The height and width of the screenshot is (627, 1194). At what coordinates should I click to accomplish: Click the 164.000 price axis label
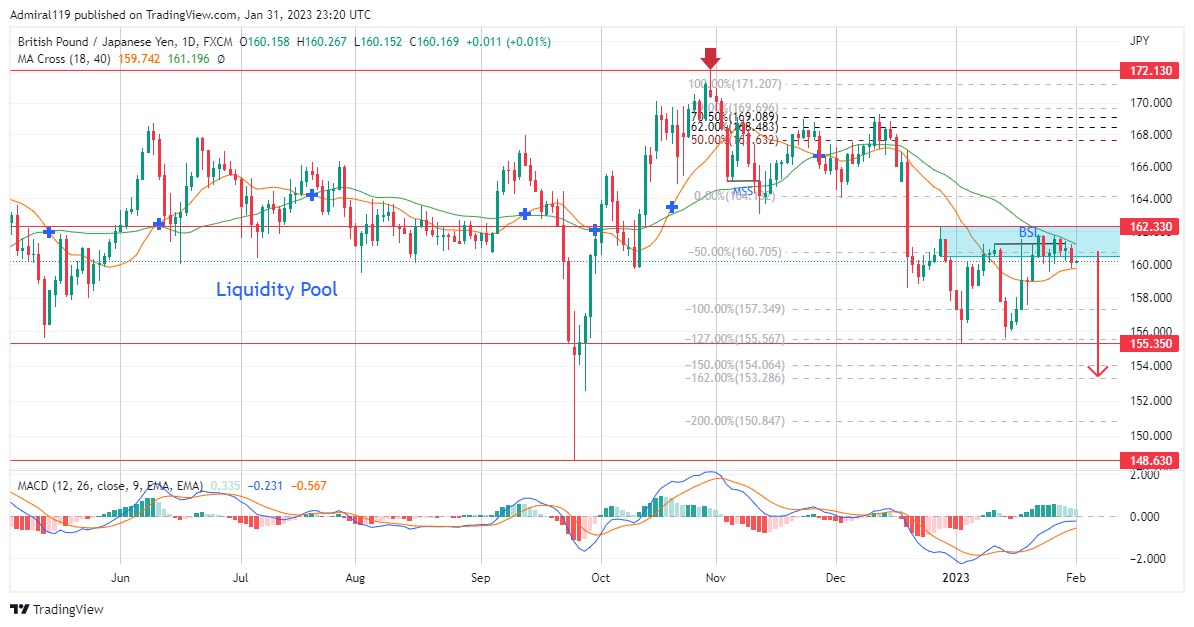click(1151, 199)
